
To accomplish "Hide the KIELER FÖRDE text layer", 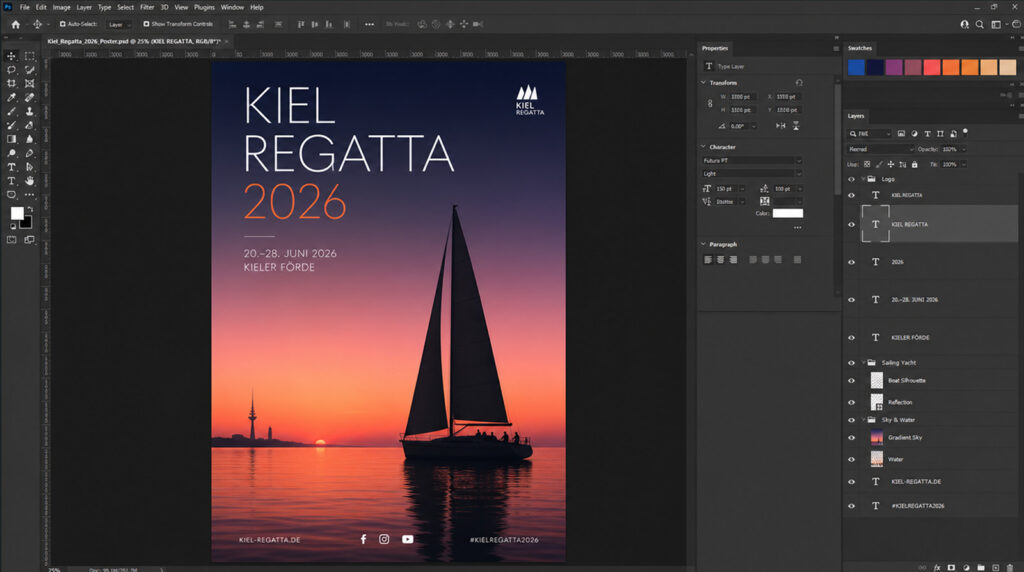I will pos(851,338).
